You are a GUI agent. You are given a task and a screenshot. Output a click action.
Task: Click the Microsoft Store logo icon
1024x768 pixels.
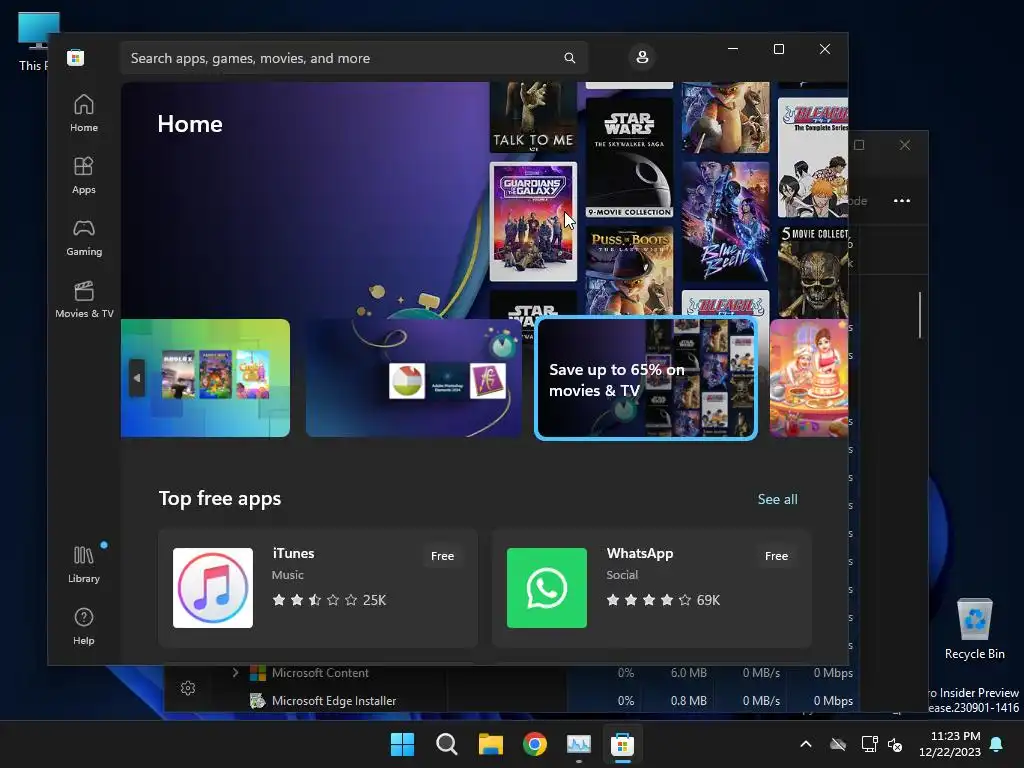pos(75,57)
